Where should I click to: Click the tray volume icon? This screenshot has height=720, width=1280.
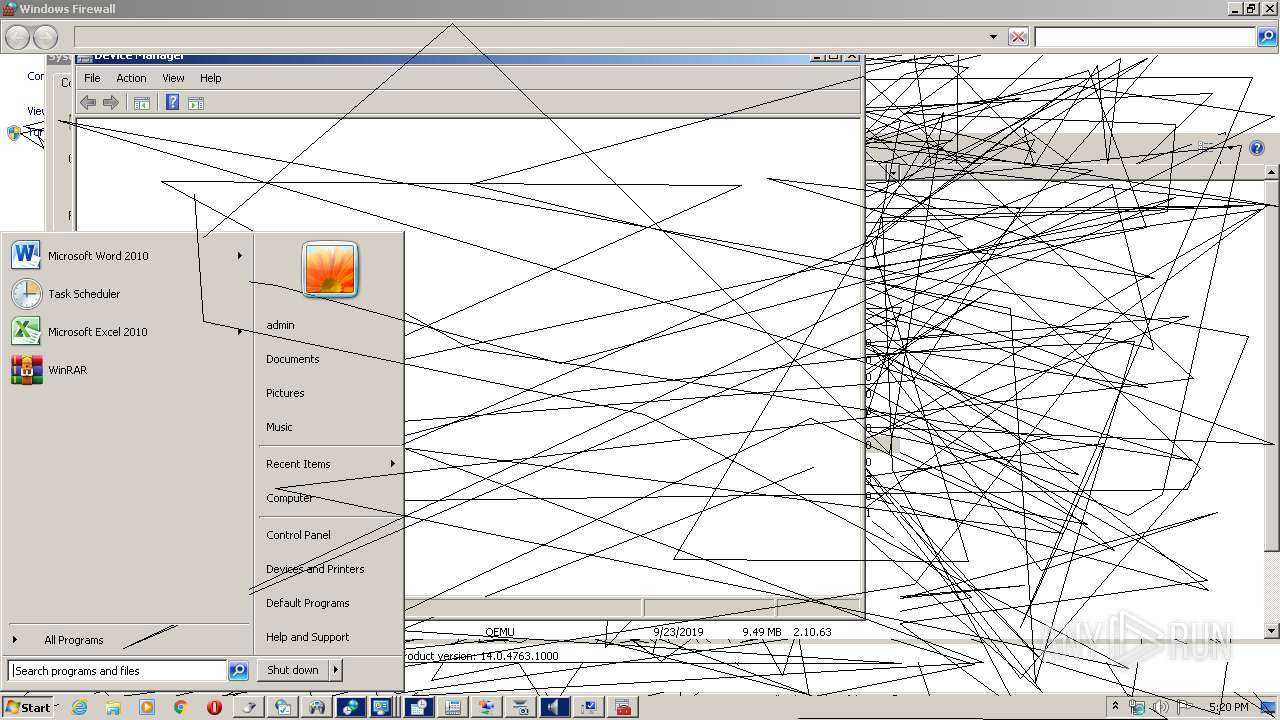[1160, 707]
